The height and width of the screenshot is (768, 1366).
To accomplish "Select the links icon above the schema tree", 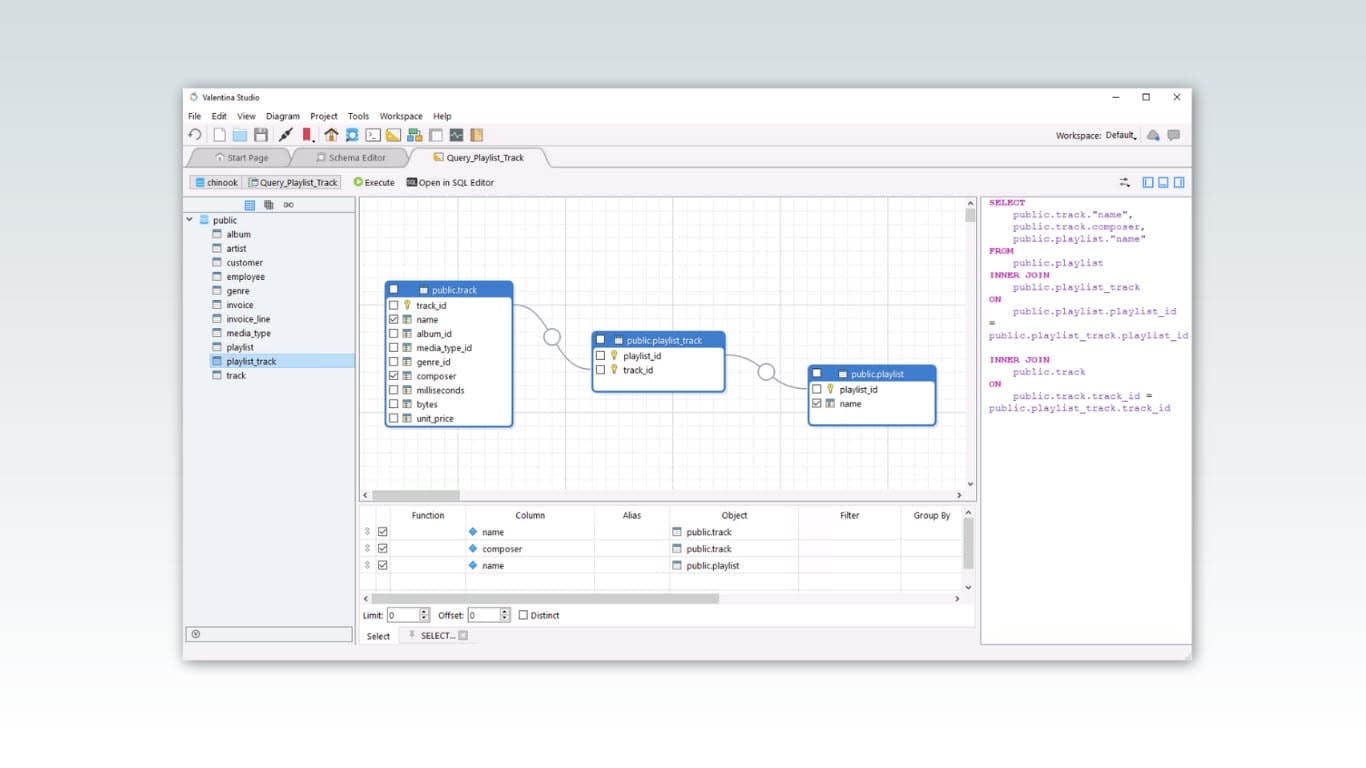I will tap(290, 205).
